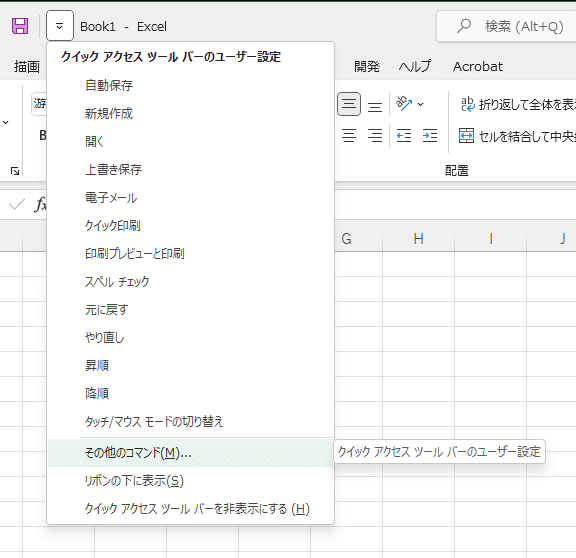Choose クイック アクセス ツール バーを非表示にする (H)
Image resolution: width=576 pixels, height=558 pixels.
coord(191,509)
